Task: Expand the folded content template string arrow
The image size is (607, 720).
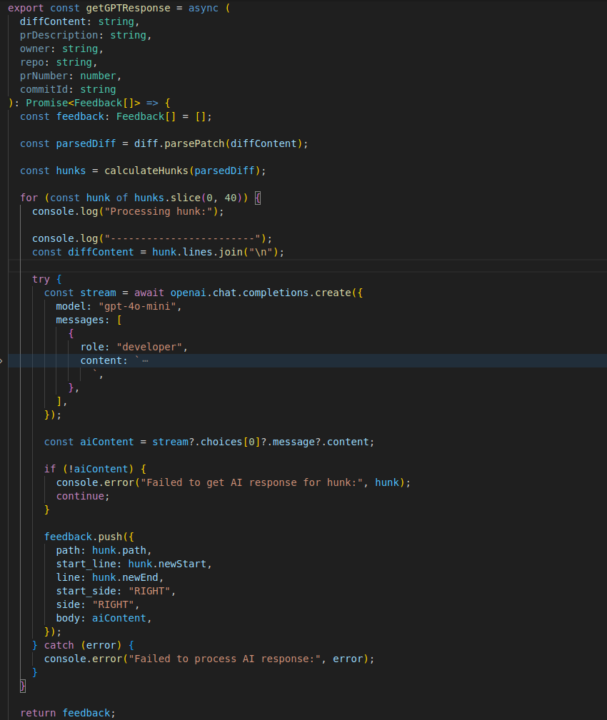Action: point(3,360)
